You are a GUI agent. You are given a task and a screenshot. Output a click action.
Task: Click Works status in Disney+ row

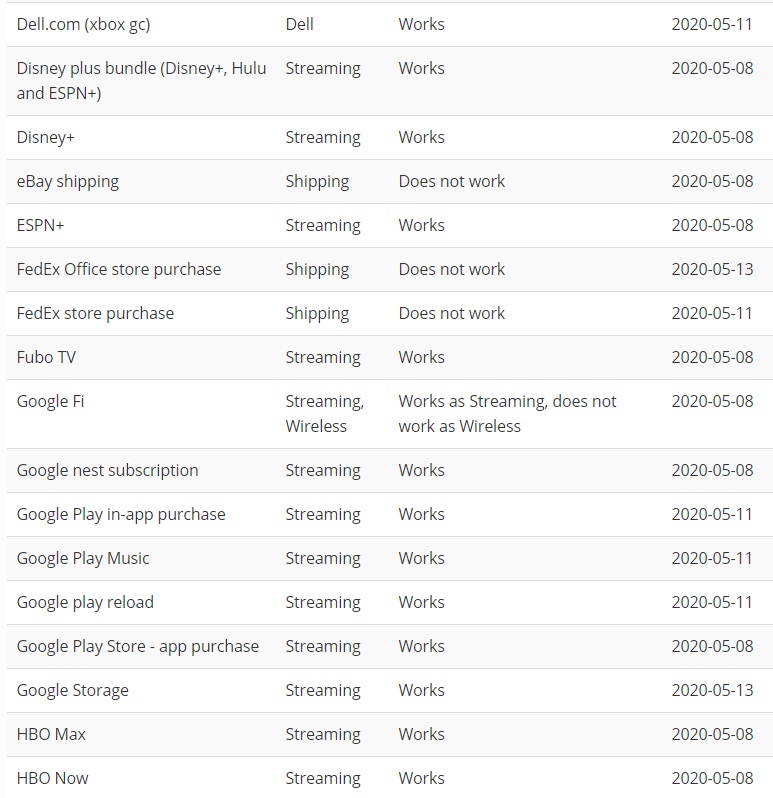click(x=421, y=137)
